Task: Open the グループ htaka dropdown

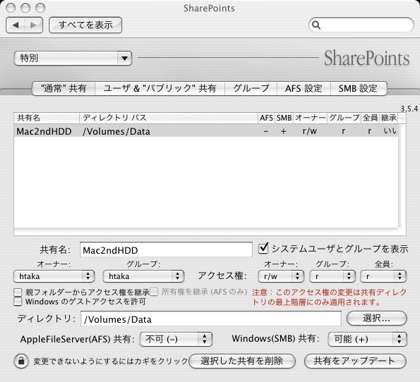Action: pos(143,276)
